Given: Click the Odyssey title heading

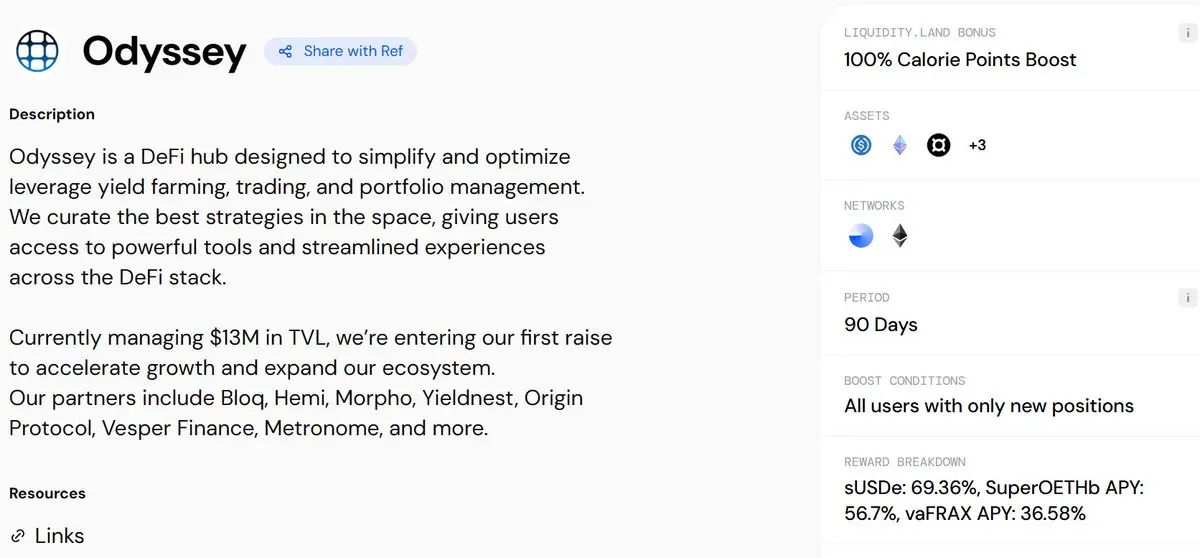Looking at the screenshot, I should (x=164, y=52).
